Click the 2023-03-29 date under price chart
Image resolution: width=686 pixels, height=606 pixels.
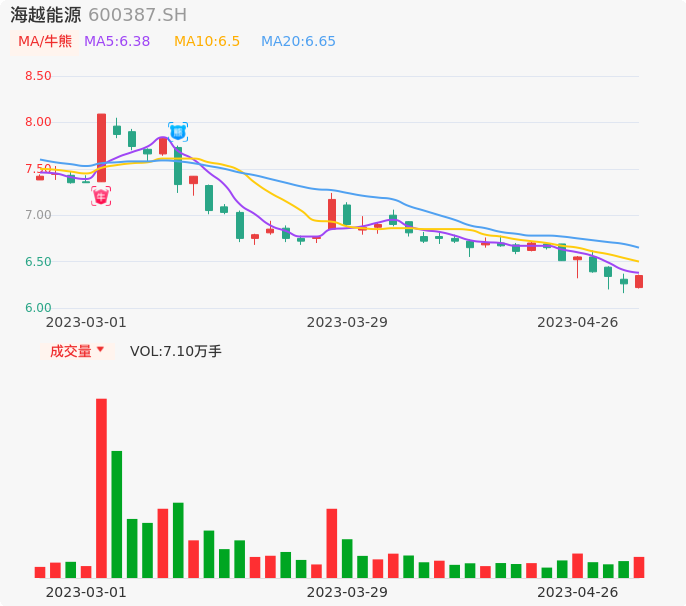pyautogui.click(x=347, y=323)
